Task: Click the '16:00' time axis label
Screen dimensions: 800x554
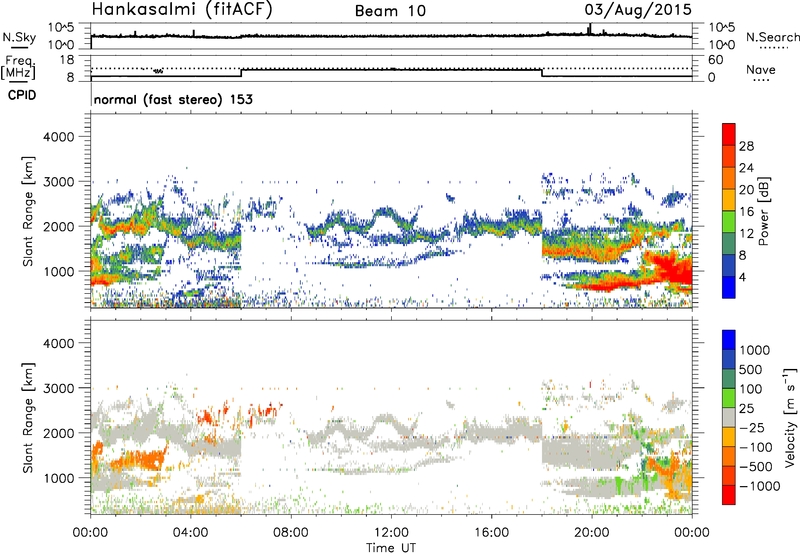Action: 491,533
